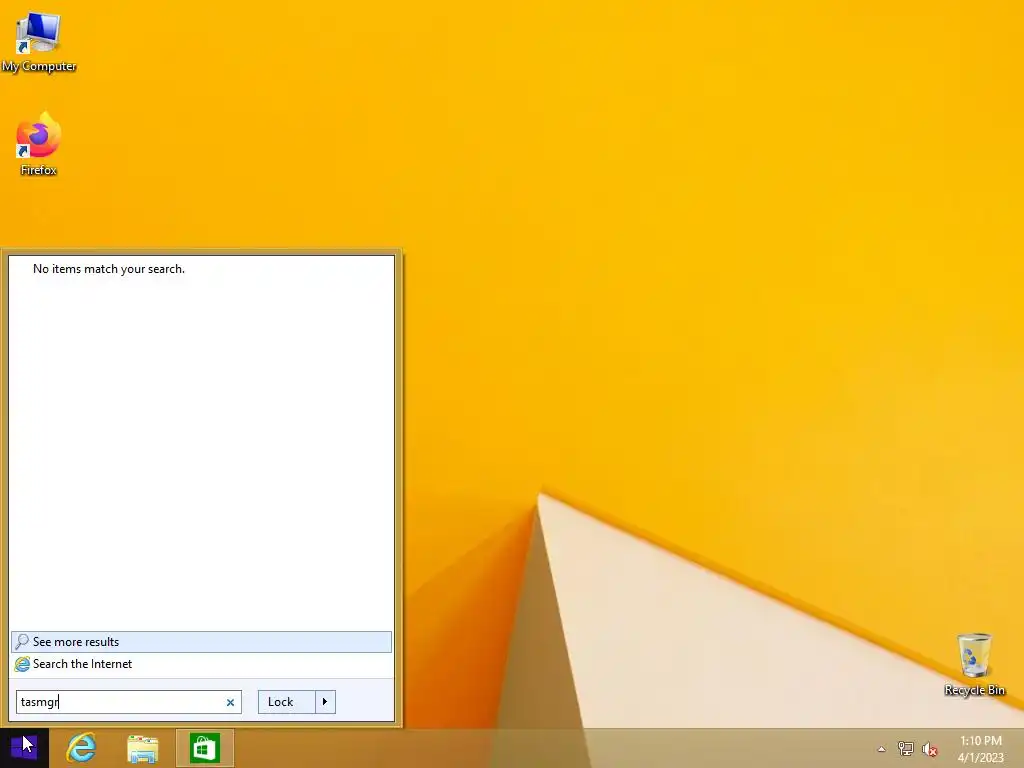The width and height of the screenshot is (1024, 768).
Task: Open Internet Explorer from taskbar
Action: point(82,748)
